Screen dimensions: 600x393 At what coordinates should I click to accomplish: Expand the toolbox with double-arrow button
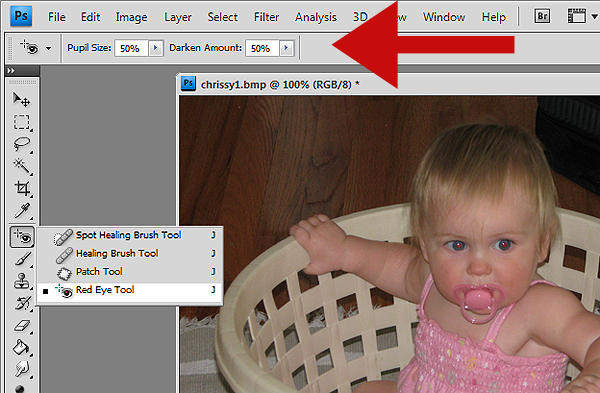11,70
